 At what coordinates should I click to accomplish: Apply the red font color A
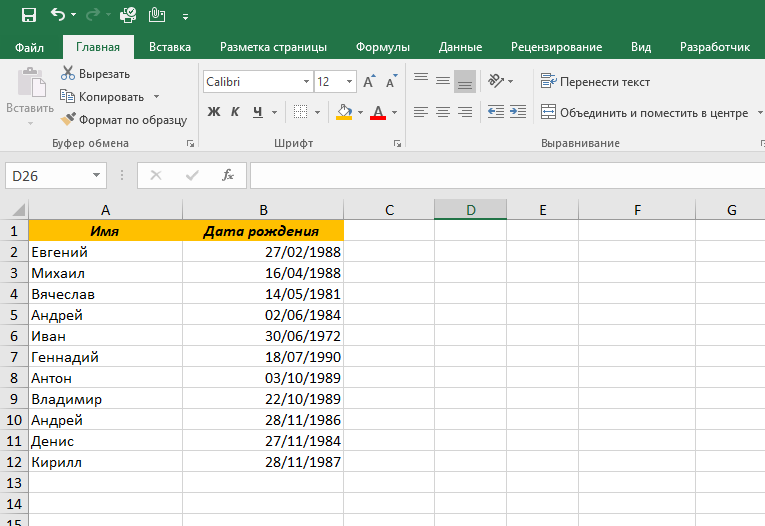click(378, 112)
